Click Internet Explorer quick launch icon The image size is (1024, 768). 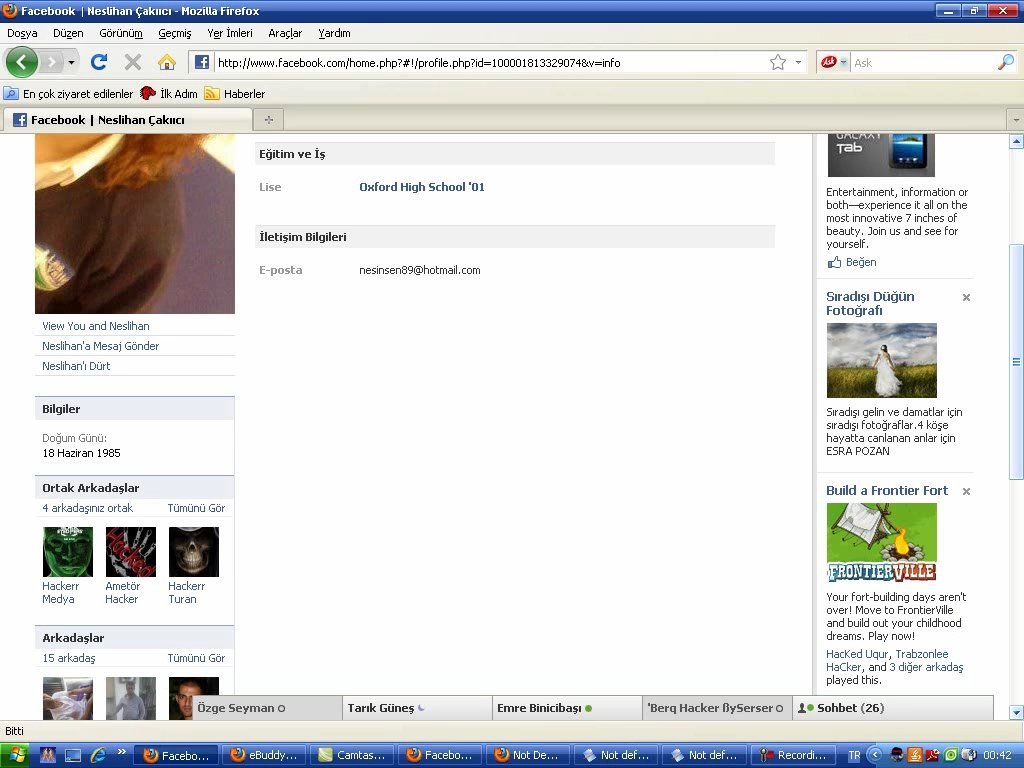tap(98, 755)
